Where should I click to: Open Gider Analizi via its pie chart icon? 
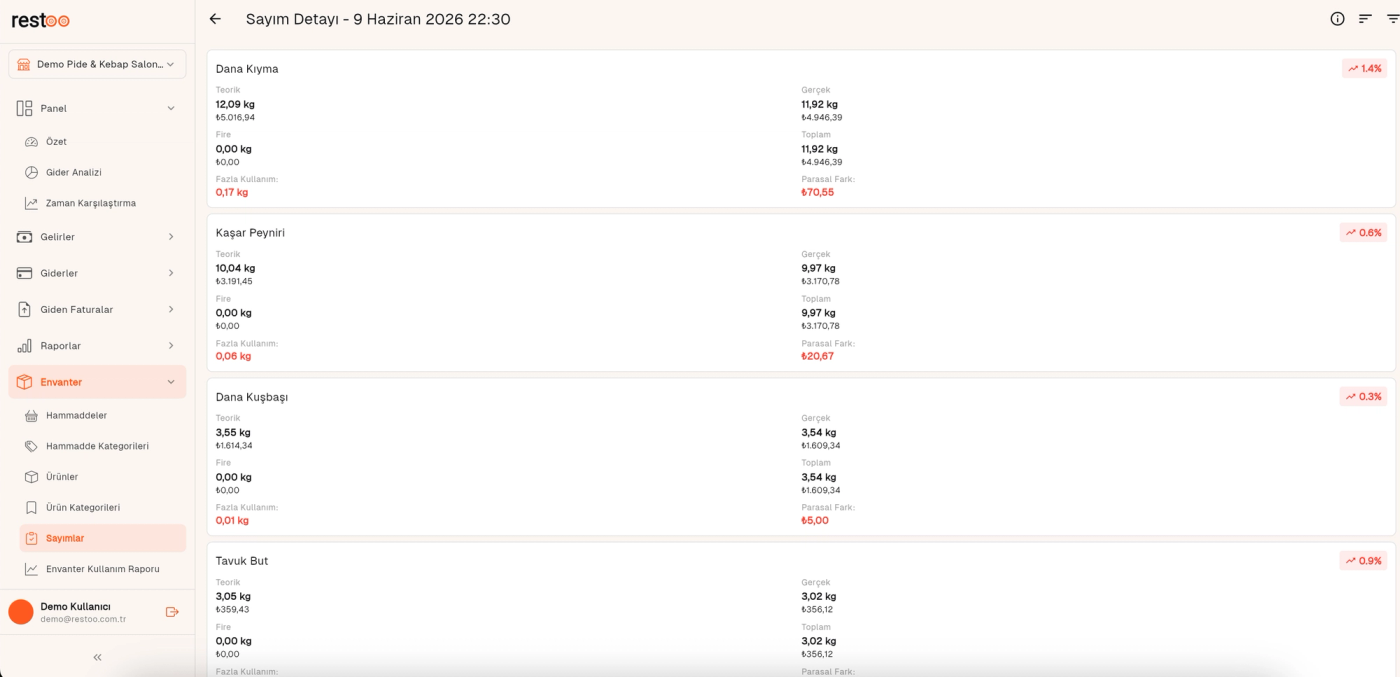31,172
